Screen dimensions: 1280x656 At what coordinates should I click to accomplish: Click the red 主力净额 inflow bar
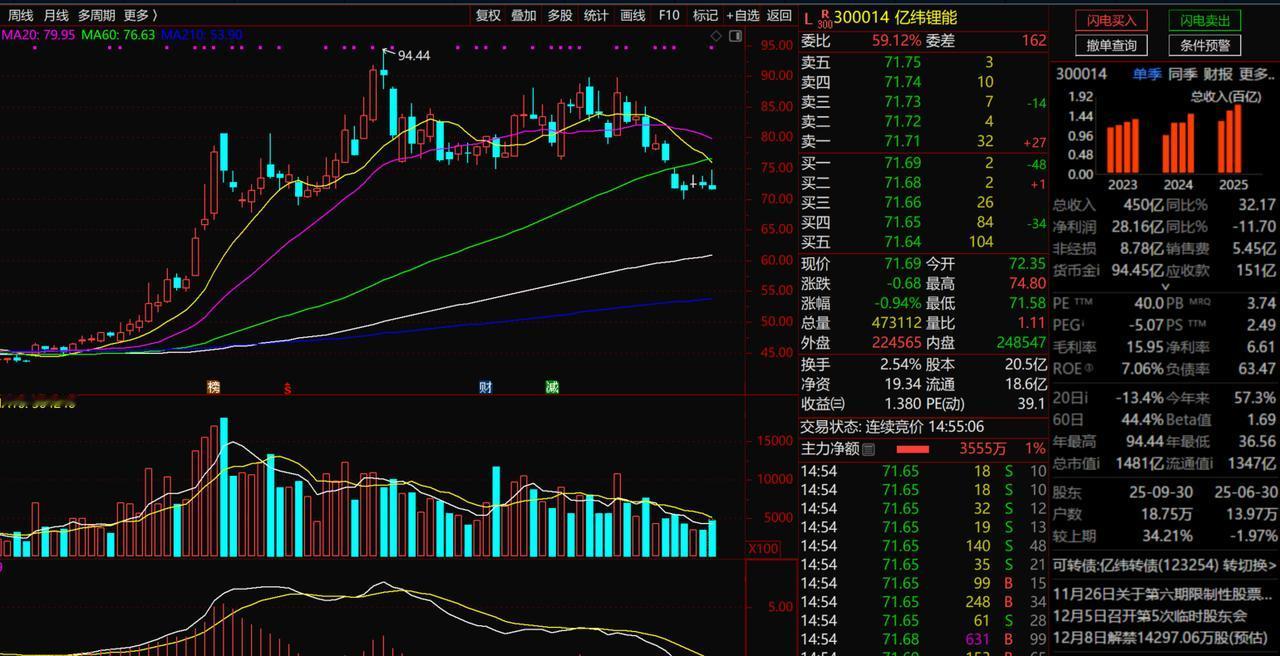912,449
